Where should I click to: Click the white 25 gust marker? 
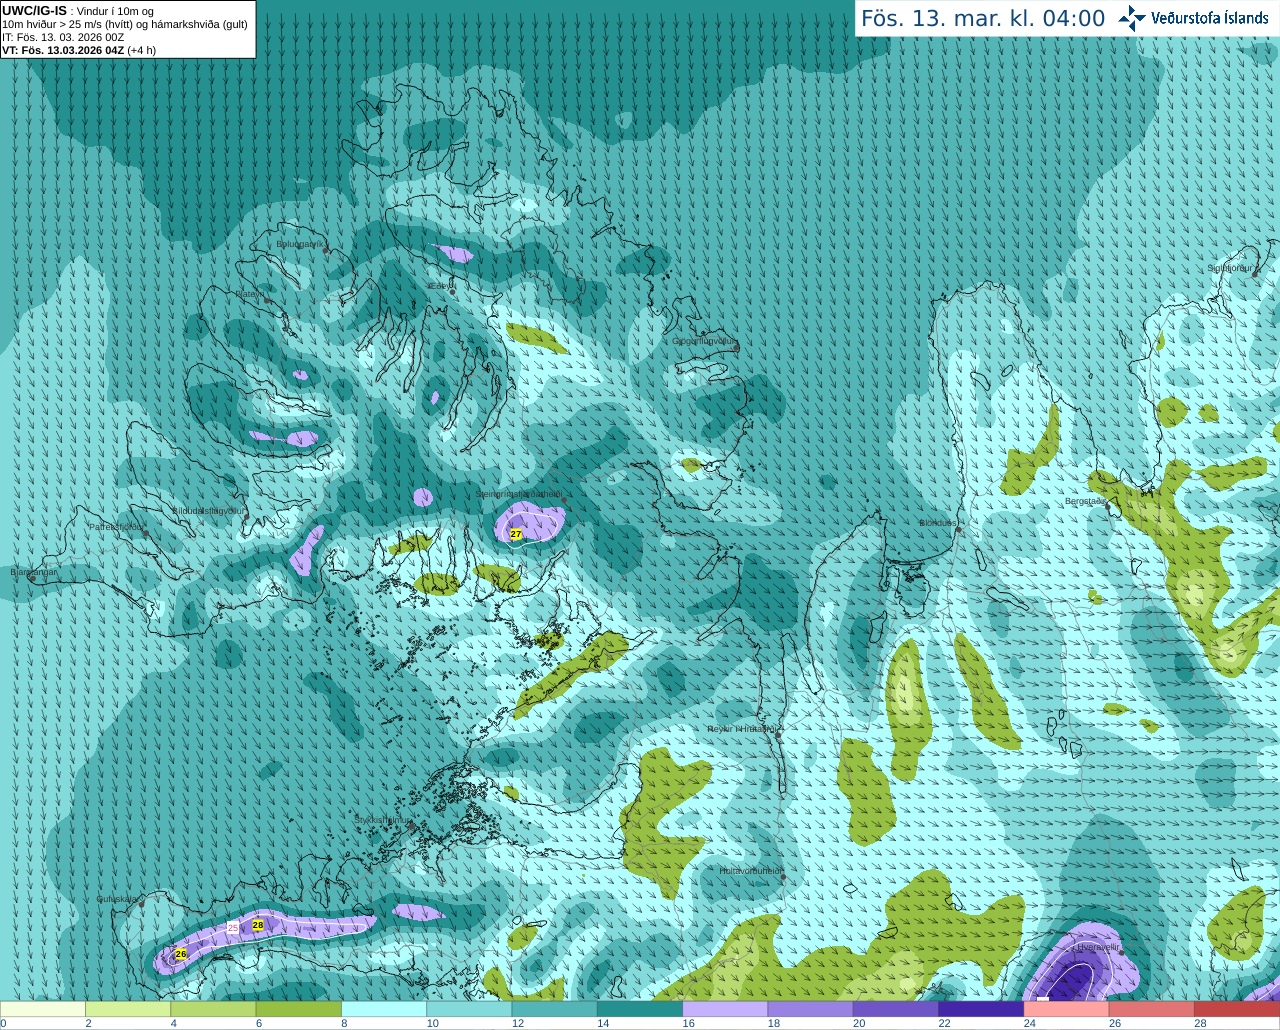coord(233,928)
